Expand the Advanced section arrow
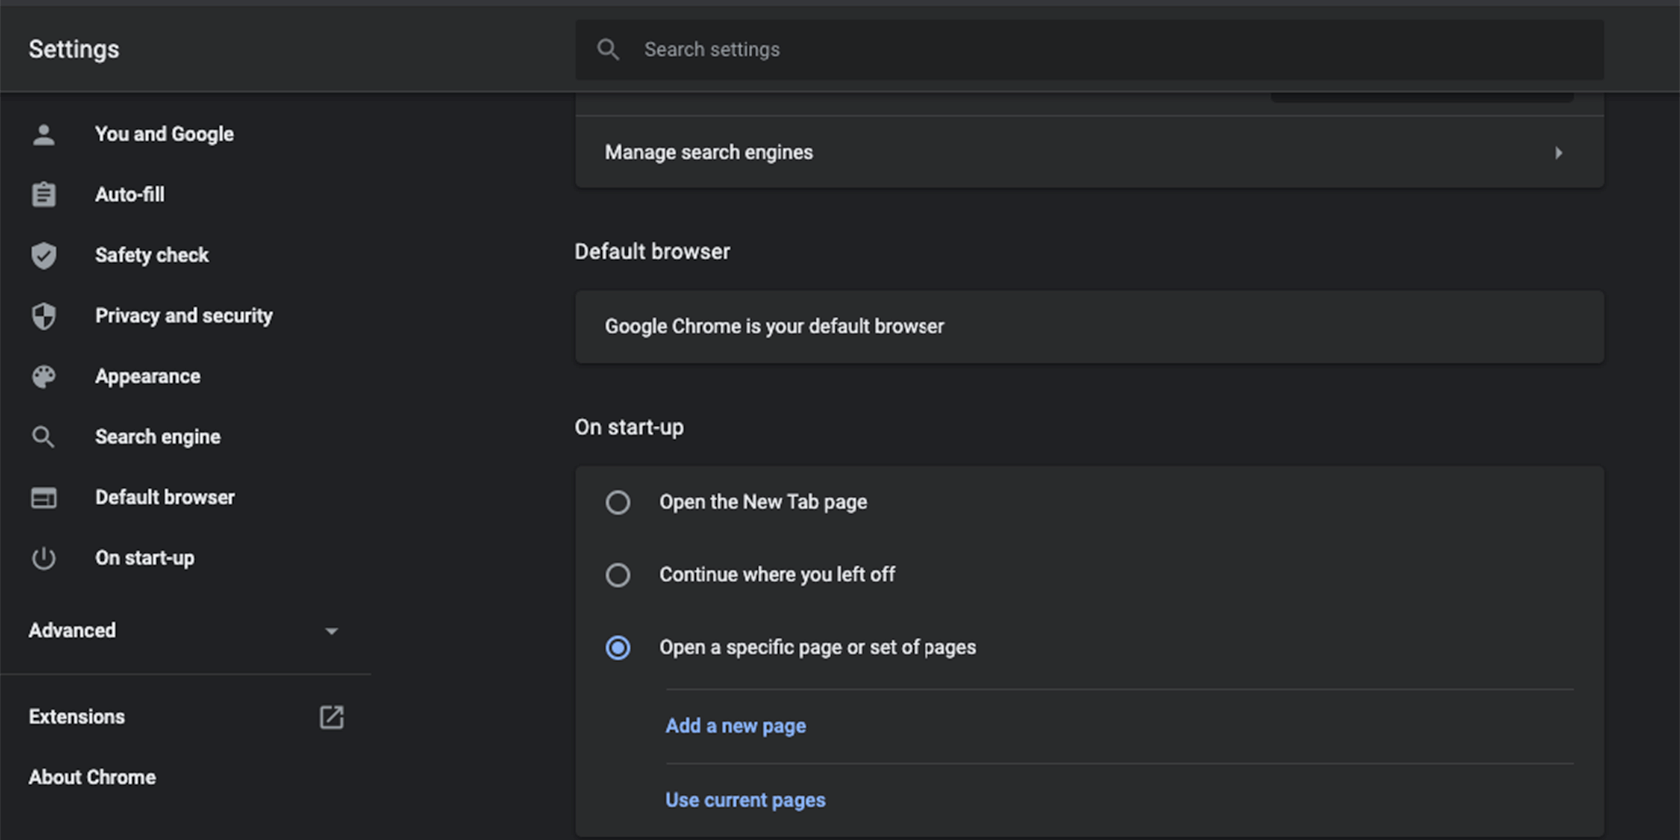 tap(331, 631)
